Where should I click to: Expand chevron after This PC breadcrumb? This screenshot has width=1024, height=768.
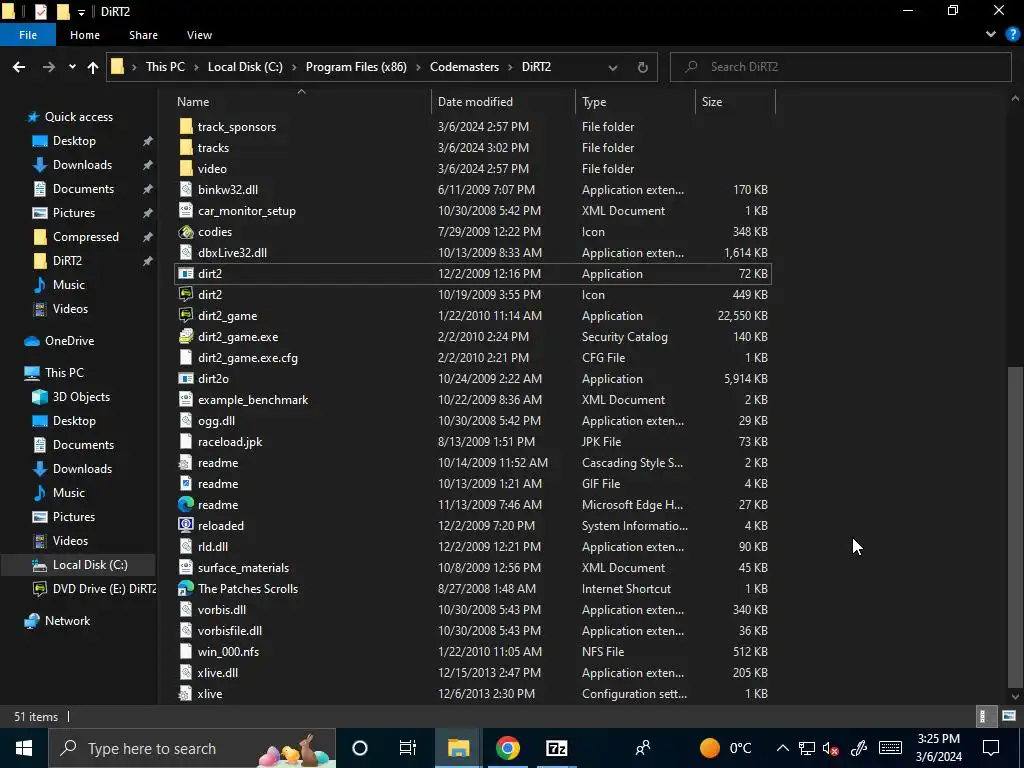(196, 67)
